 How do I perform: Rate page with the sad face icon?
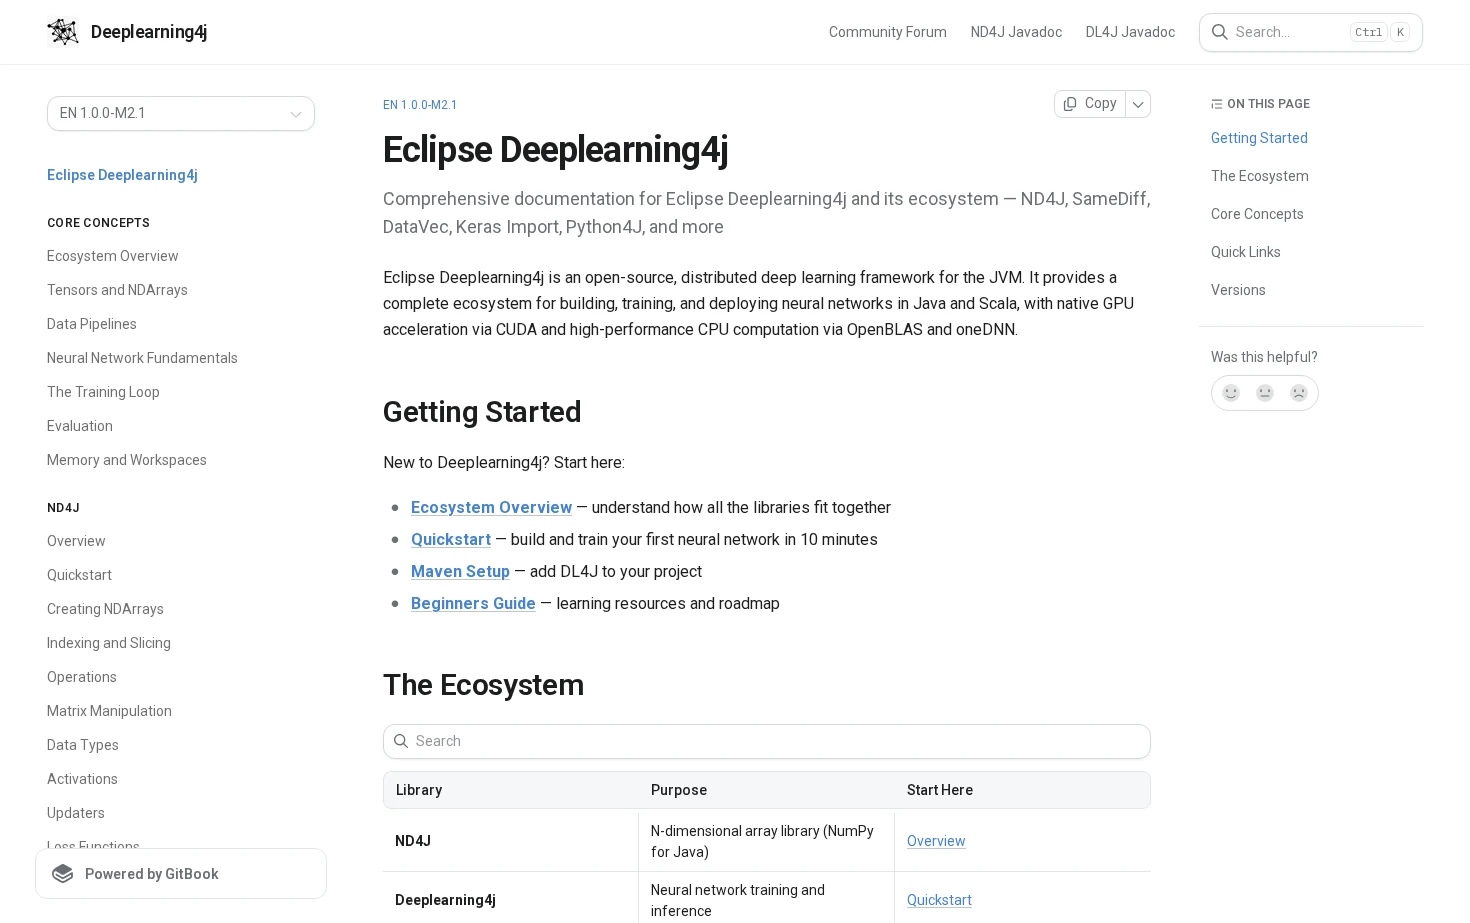point(1299,393)
